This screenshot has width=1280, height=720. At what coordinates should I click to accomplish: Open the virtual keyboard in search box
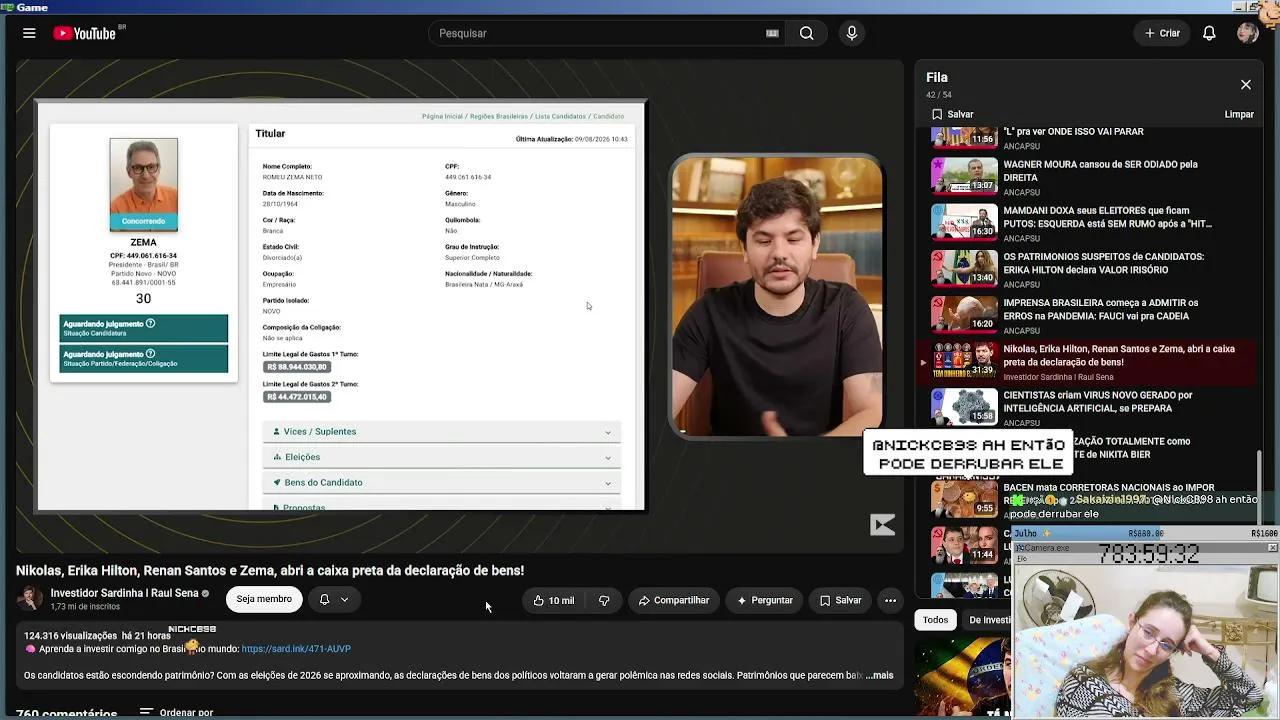772,33
